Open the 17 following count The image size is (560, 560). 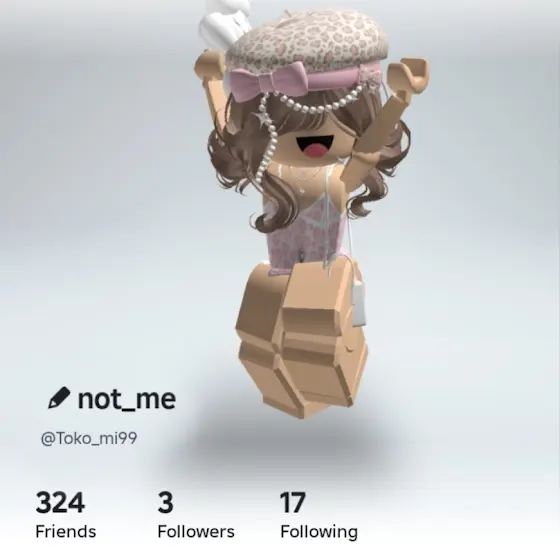click(x=292, y=502)
